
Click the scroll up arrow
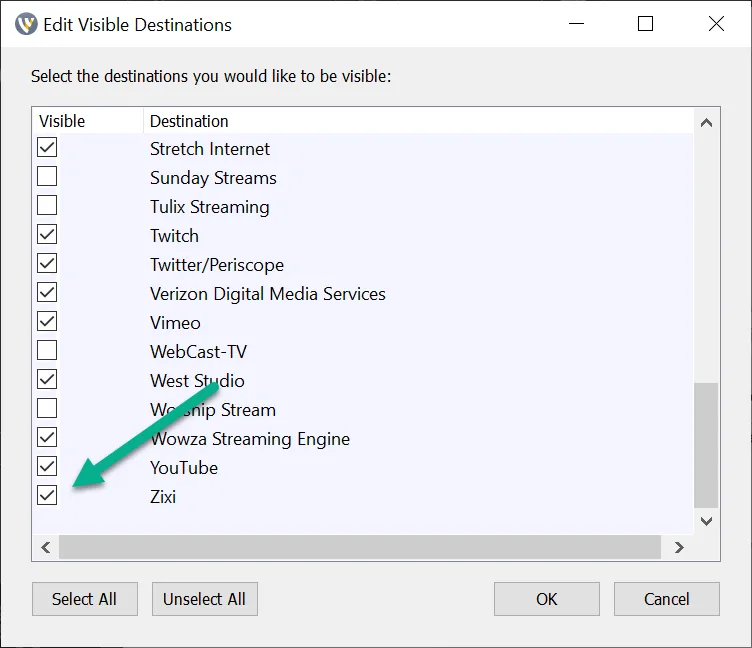point(706,123)
